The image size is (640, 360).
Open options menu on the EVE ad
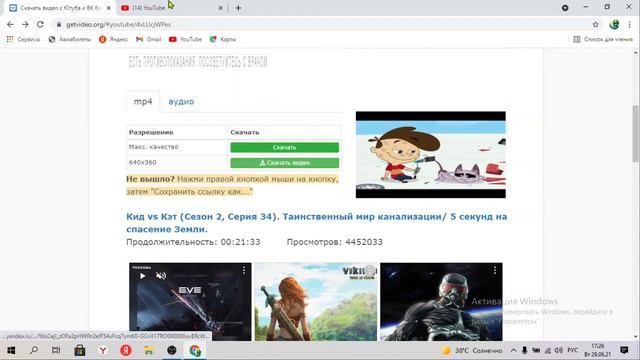pyautogui.click(x=244, y=271)
